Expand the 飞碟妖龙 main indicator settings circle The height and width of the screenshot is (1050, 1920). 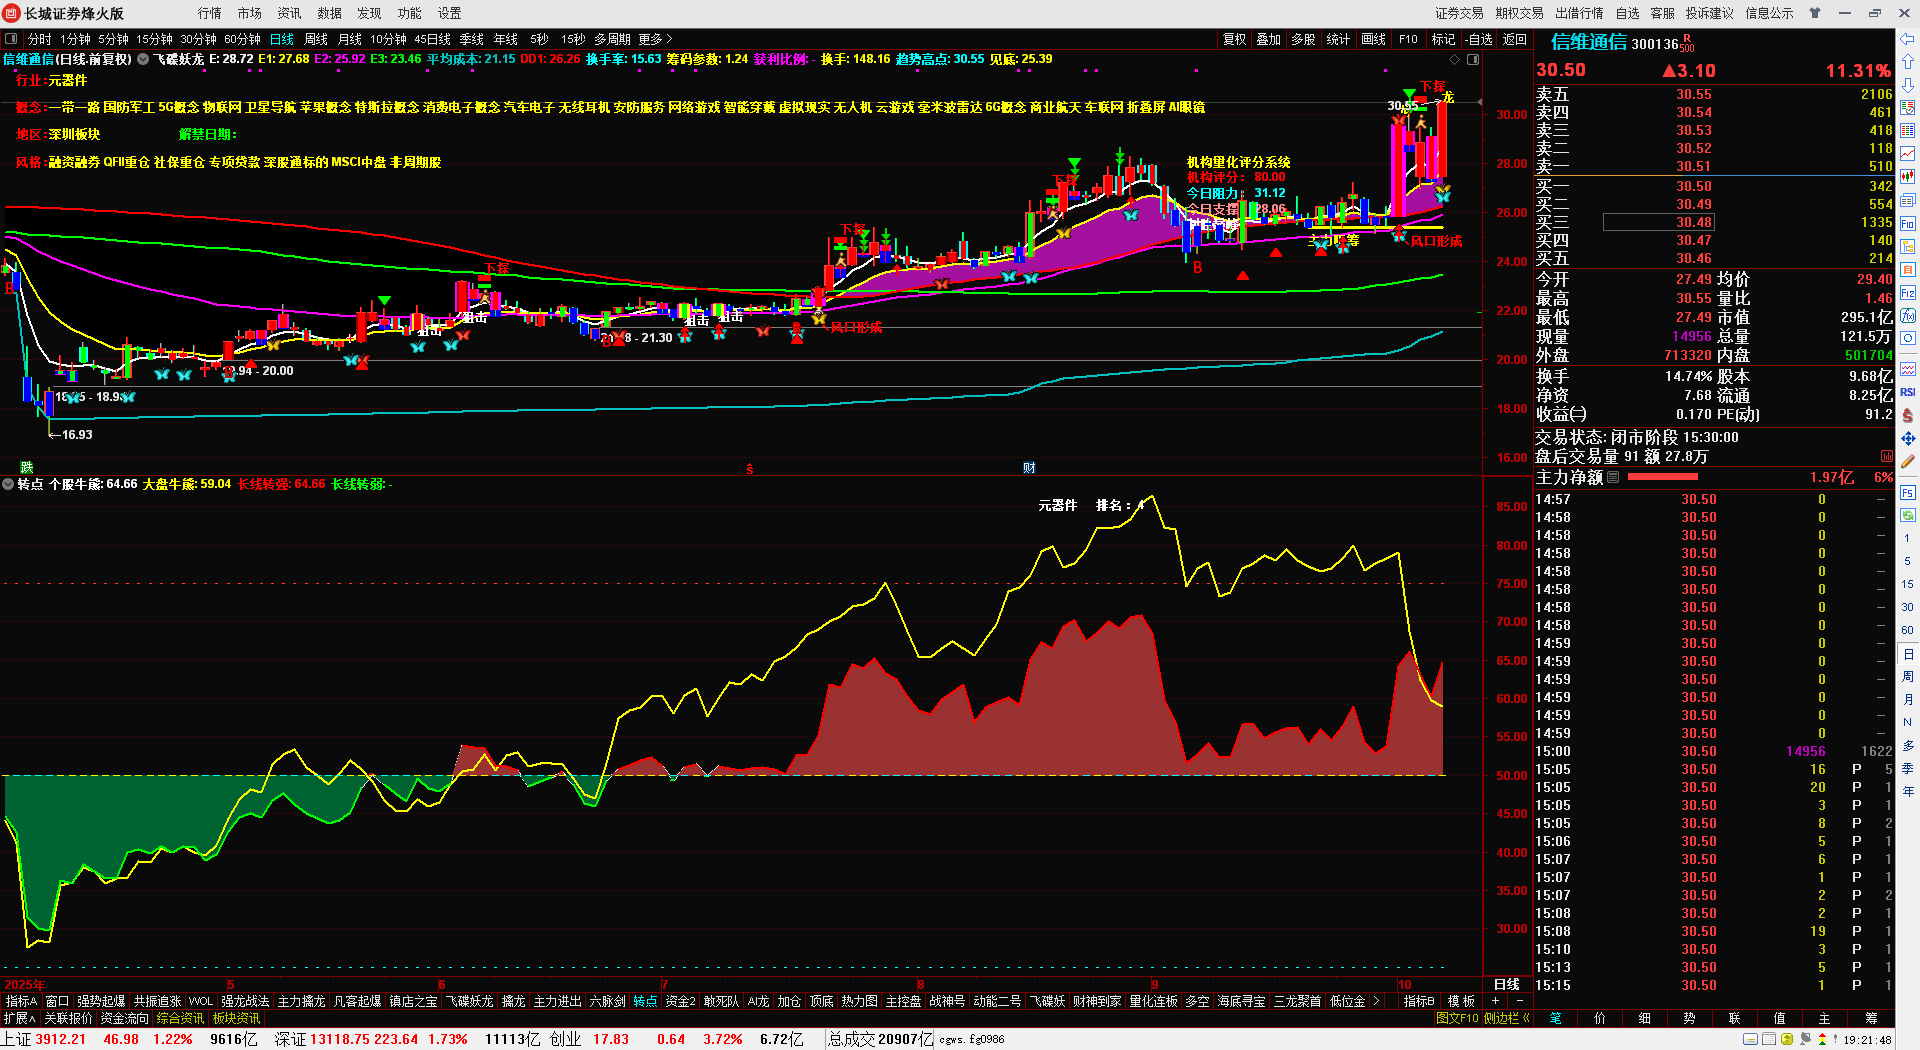[143, 59]
